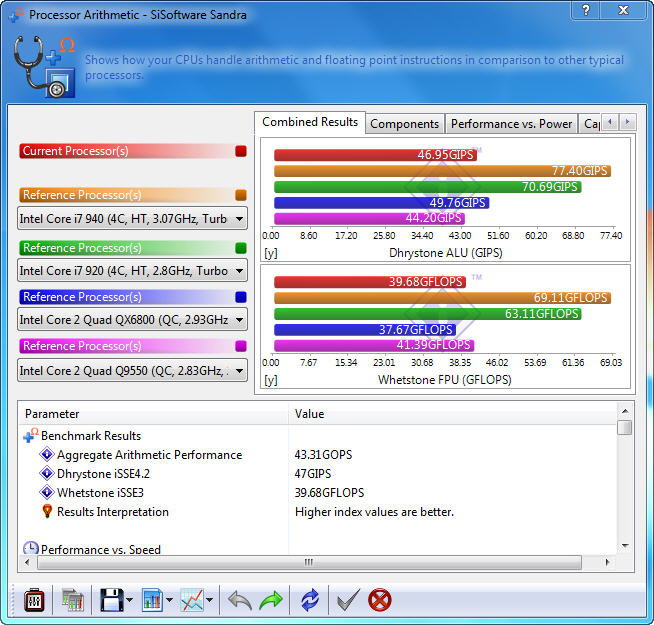Click the Whetstone iSSE3 diamond icon
The height and width of the screenshot is (625, 654).
(47, 492)
